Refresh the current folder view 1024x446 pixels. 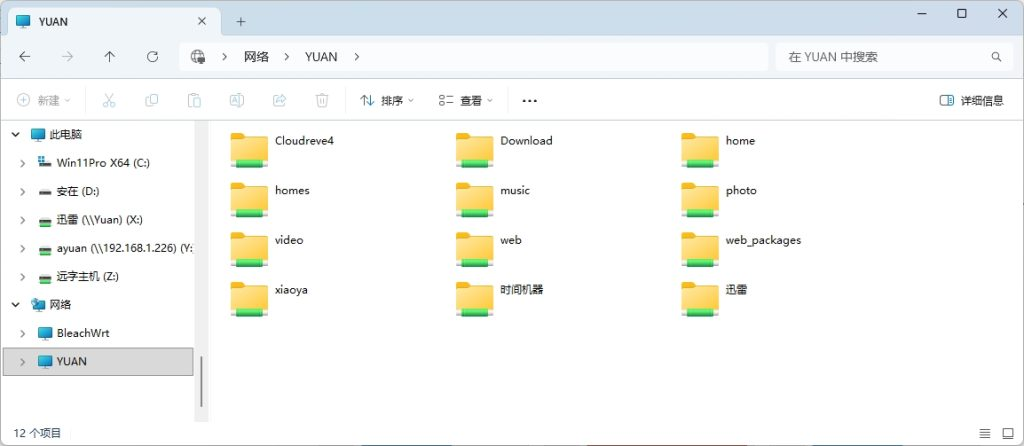(x=152, y=57)
